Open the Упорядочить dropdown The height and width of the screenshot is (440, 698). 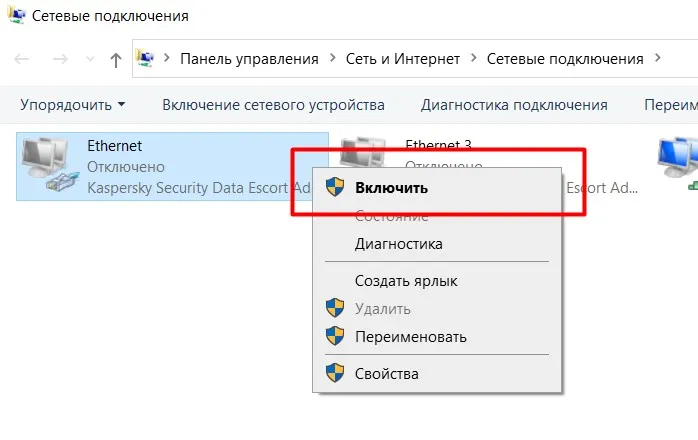pos(73,104)
